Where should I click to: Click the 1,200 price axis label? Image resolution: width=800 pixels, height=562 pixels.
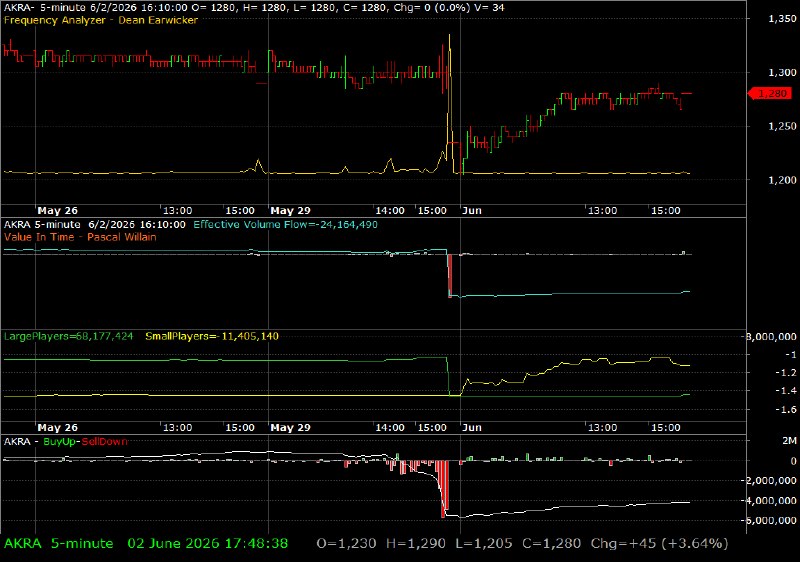coord(782,180)
